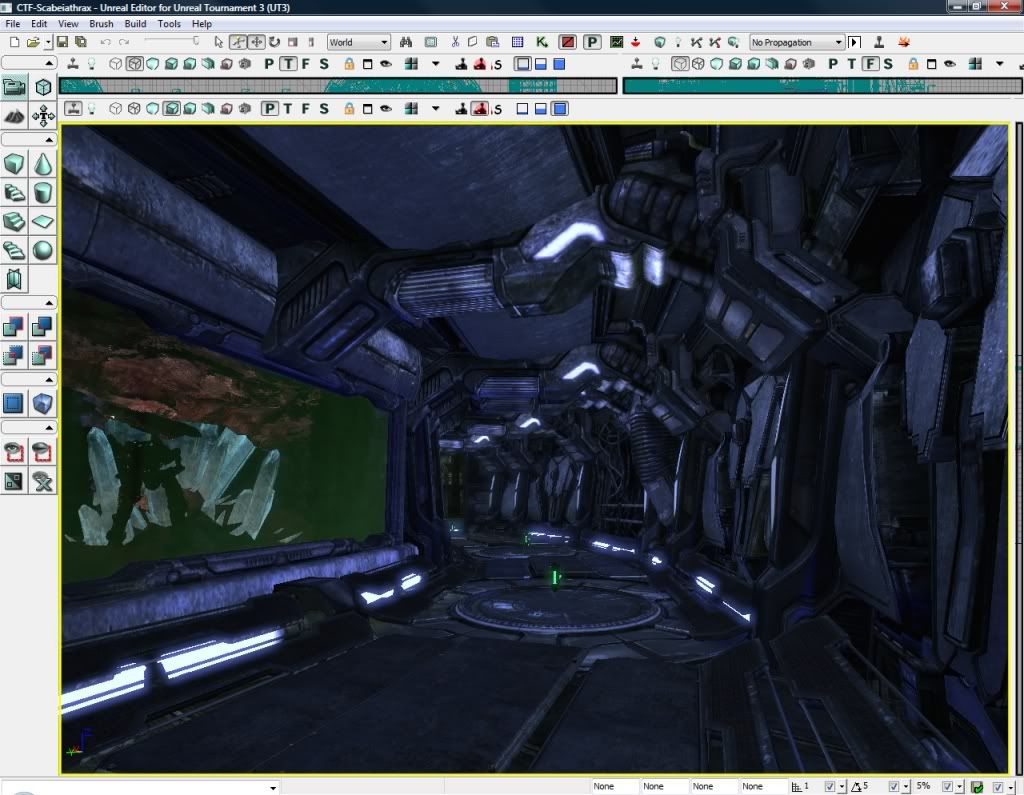Click the Save level icon

(x=62, y=42)
